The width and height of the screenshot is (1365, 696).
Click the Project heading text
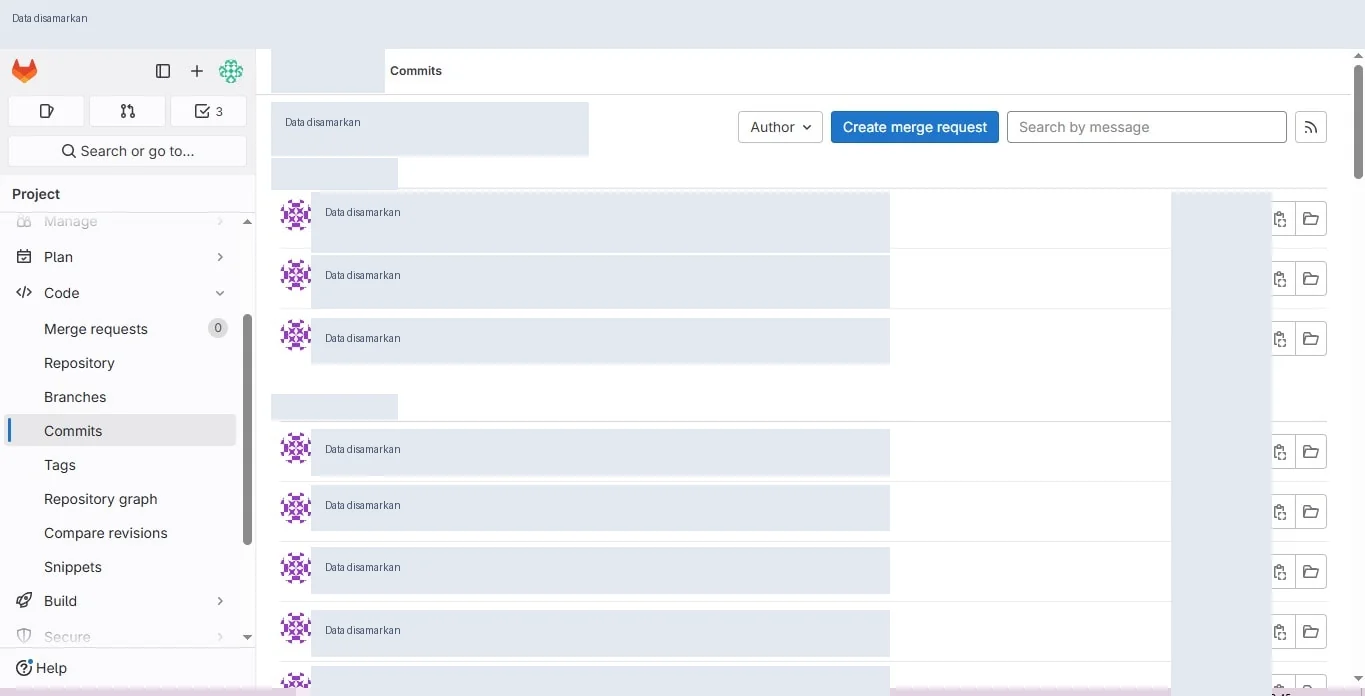click(x=36, y=194)
